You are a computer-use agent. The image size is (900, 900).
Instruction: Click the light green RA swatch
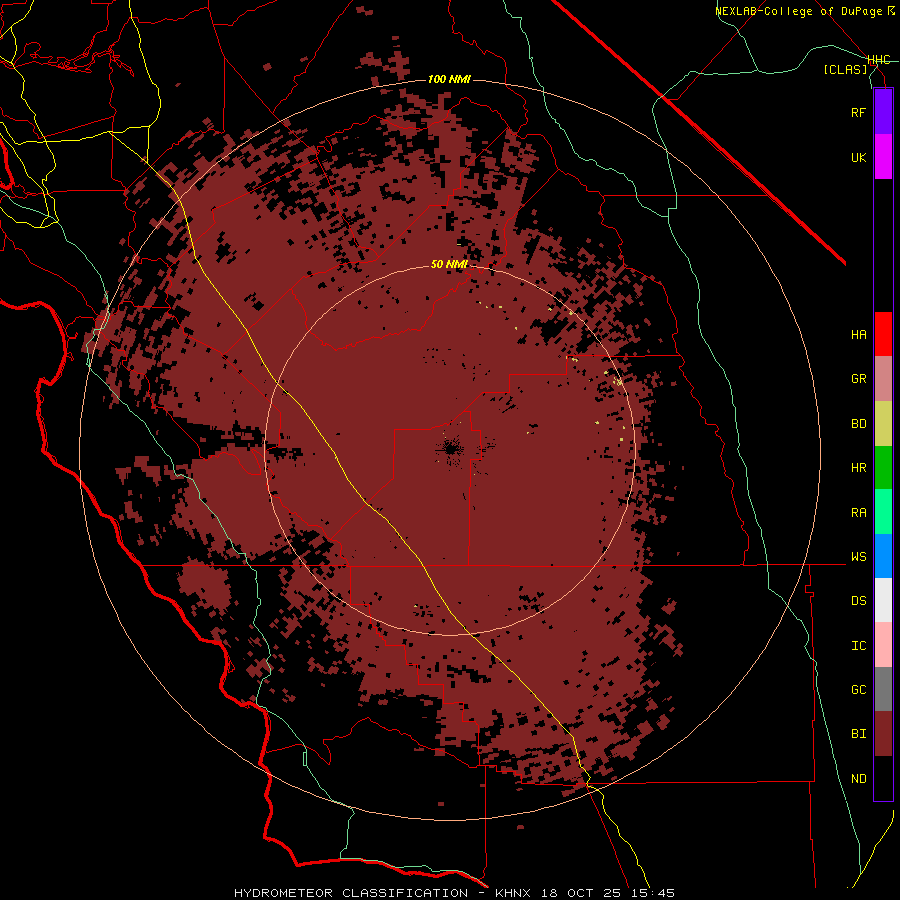coord(883,512)
